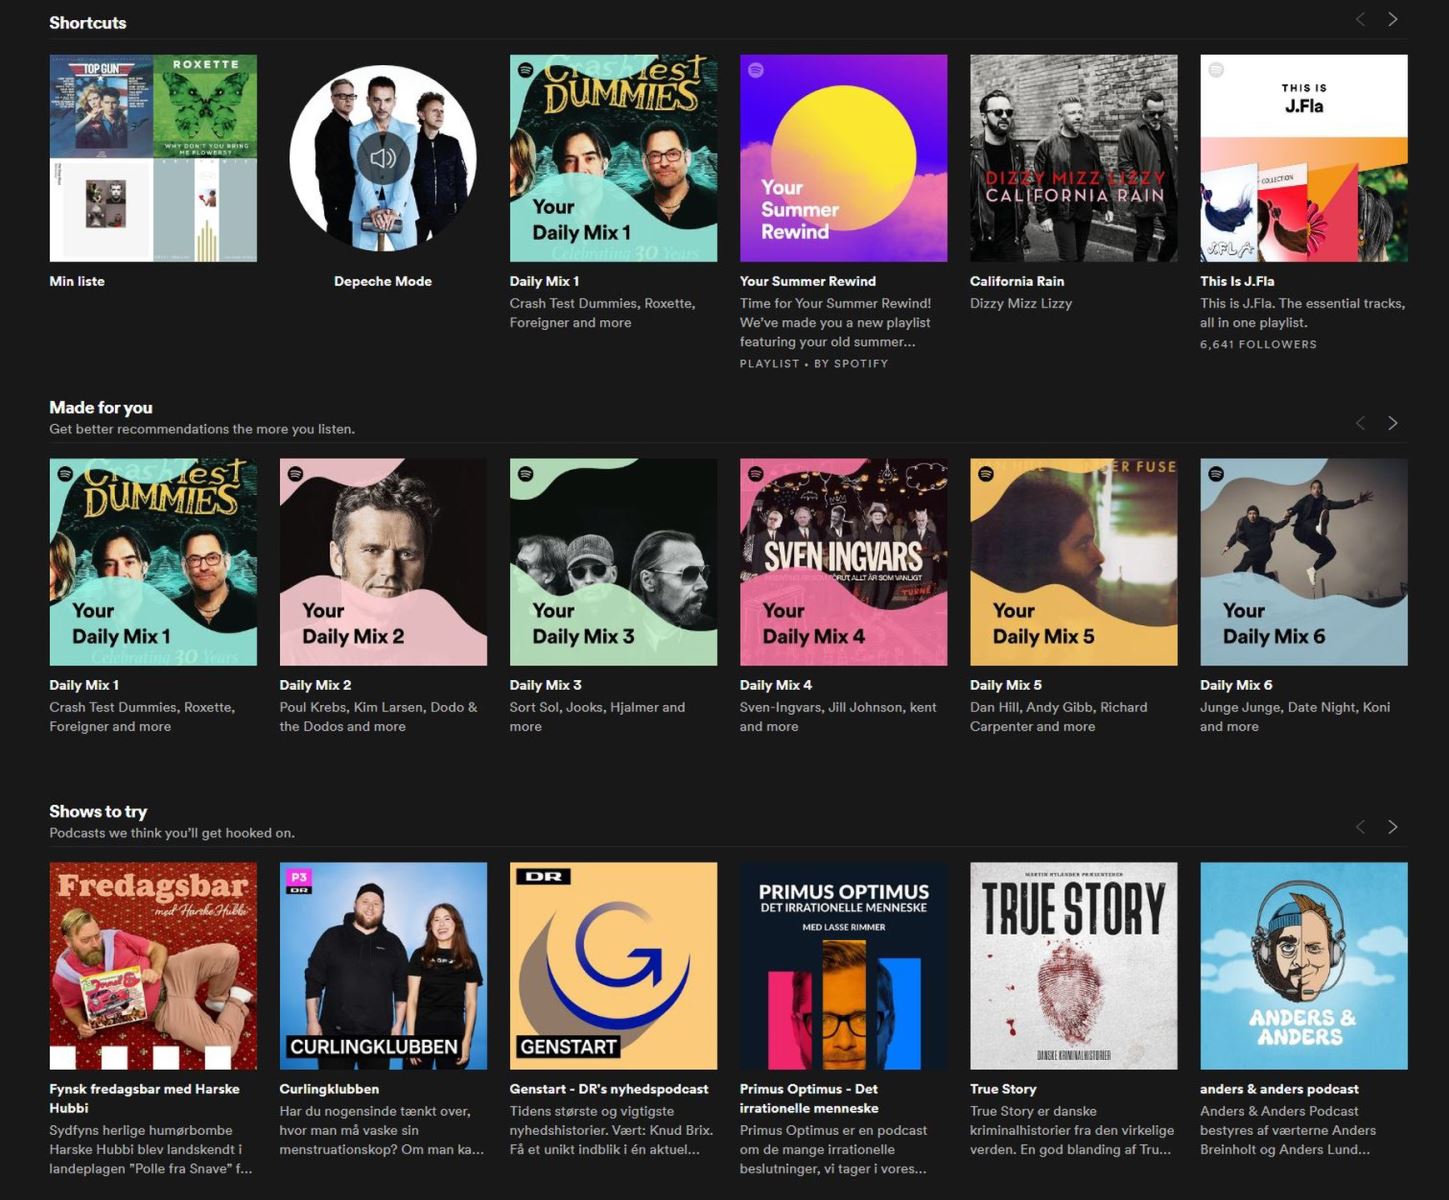Click the Your Summer Rewind title

click(x=808, y=281)
